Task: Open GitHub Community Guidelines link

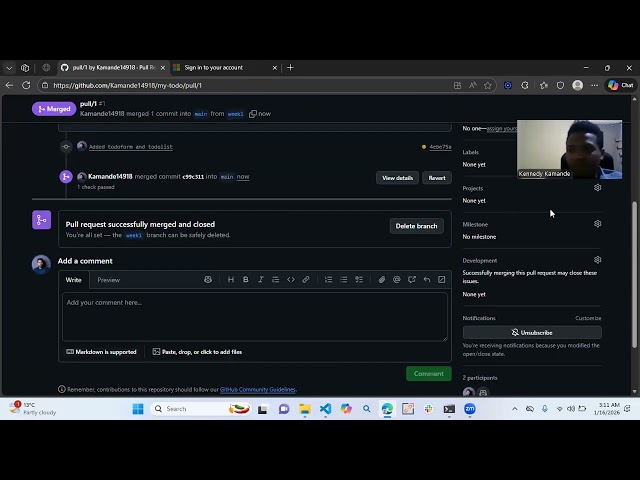Action: point(258,389)
